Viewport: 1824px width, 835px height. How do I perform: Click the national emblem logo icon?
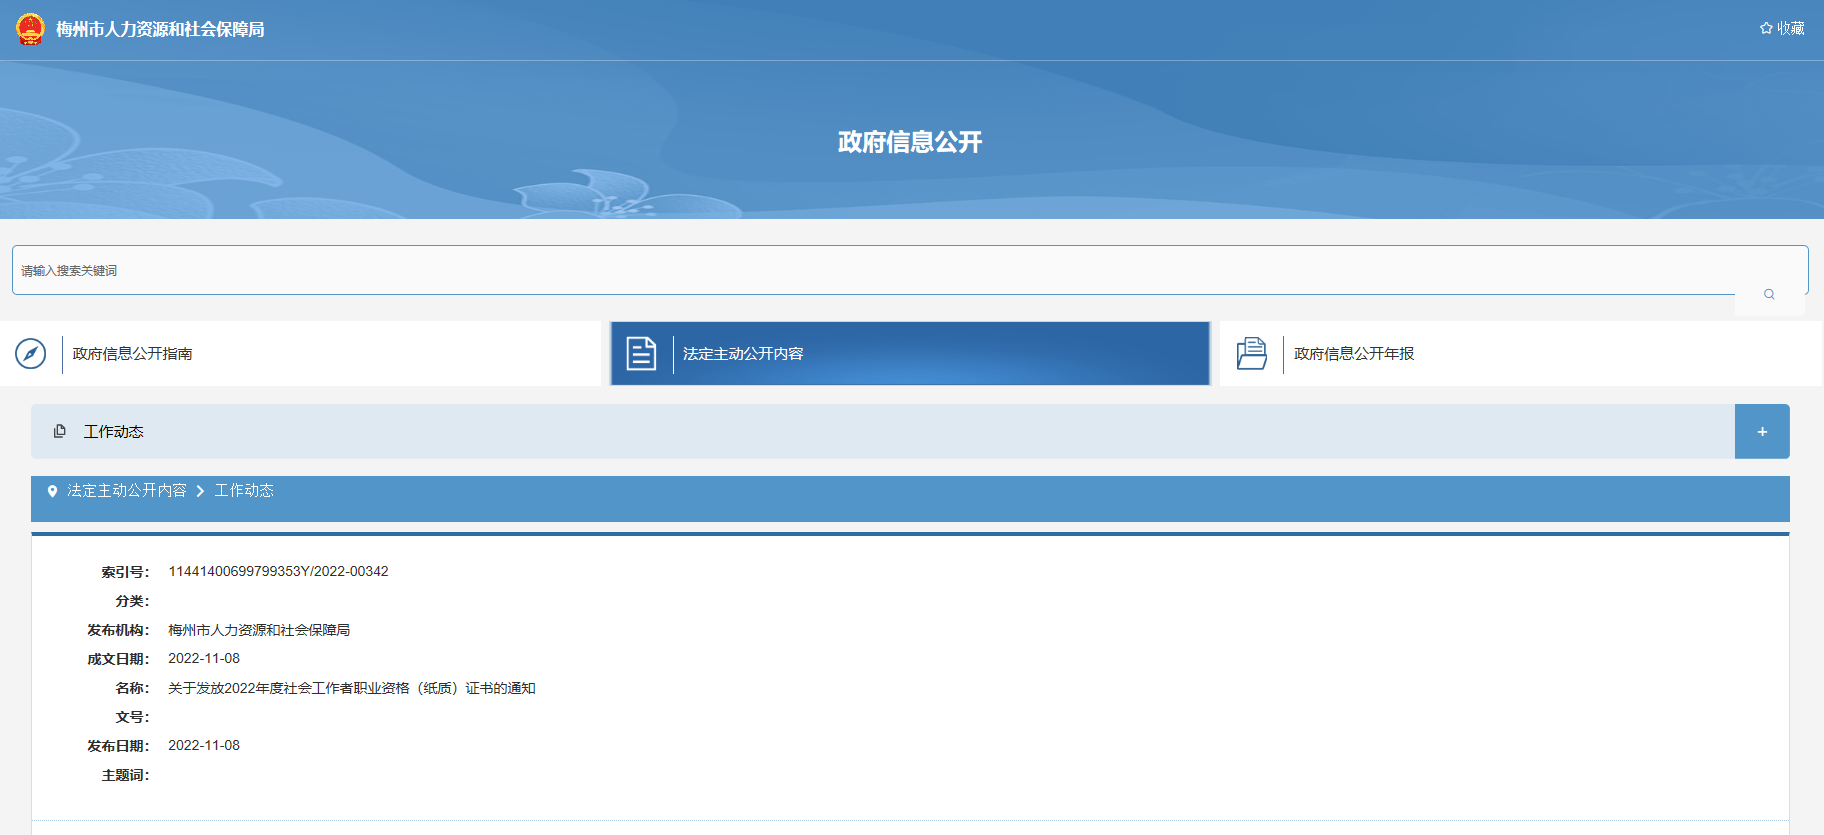coord(30,29)
